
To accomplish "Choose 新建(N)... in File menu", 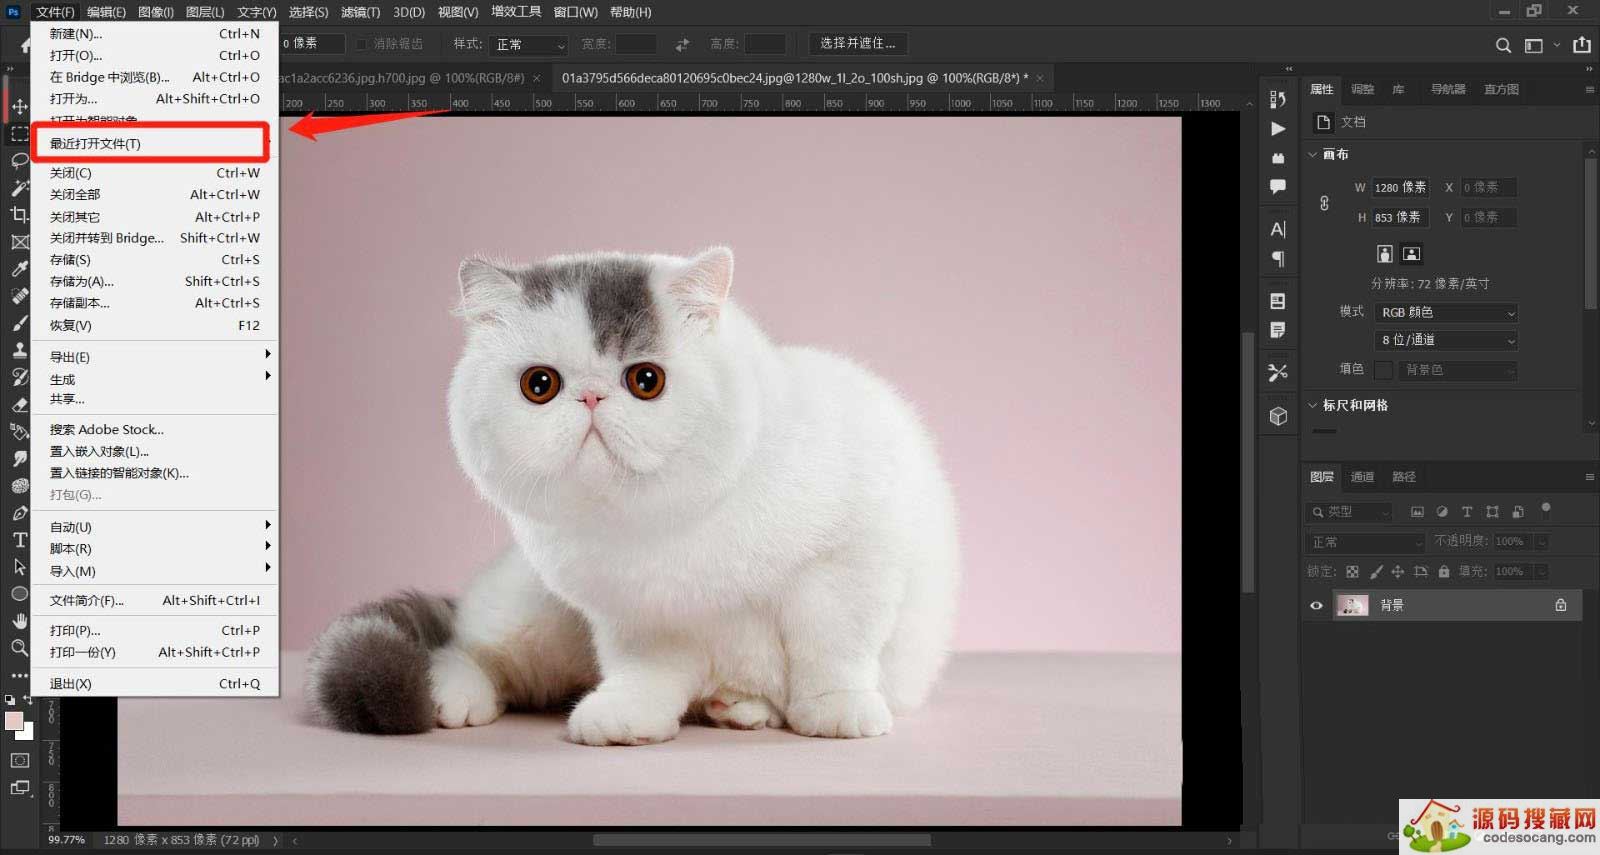I will tap(155, 34).
